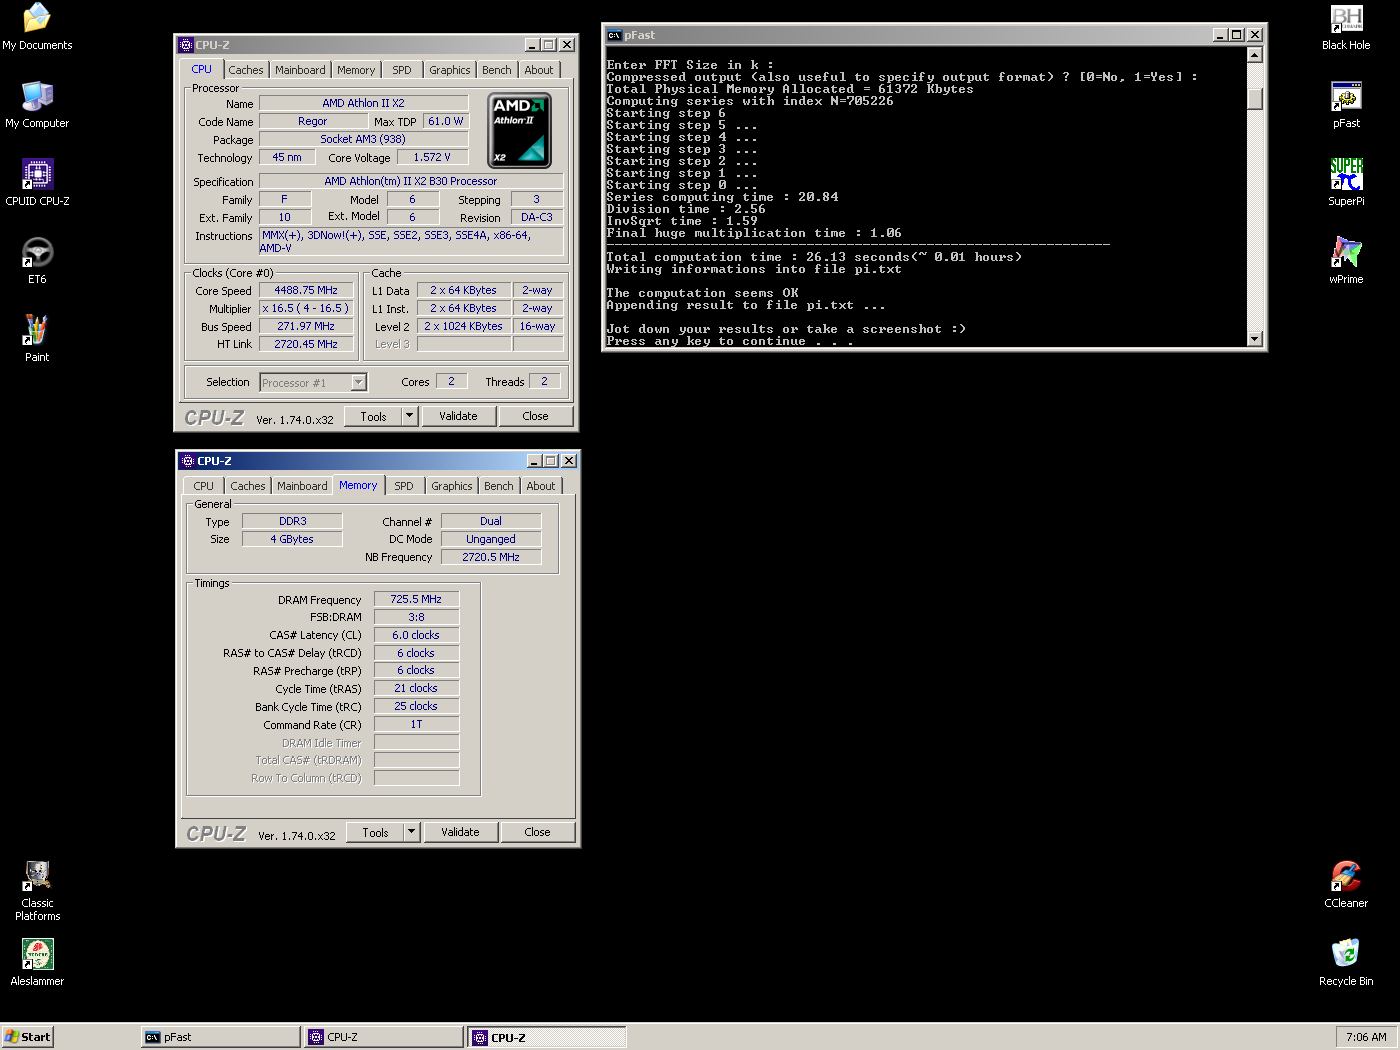Click Multiplier value x 16.5
Screen dimensions: 1400x1050
tap(307, 308)
